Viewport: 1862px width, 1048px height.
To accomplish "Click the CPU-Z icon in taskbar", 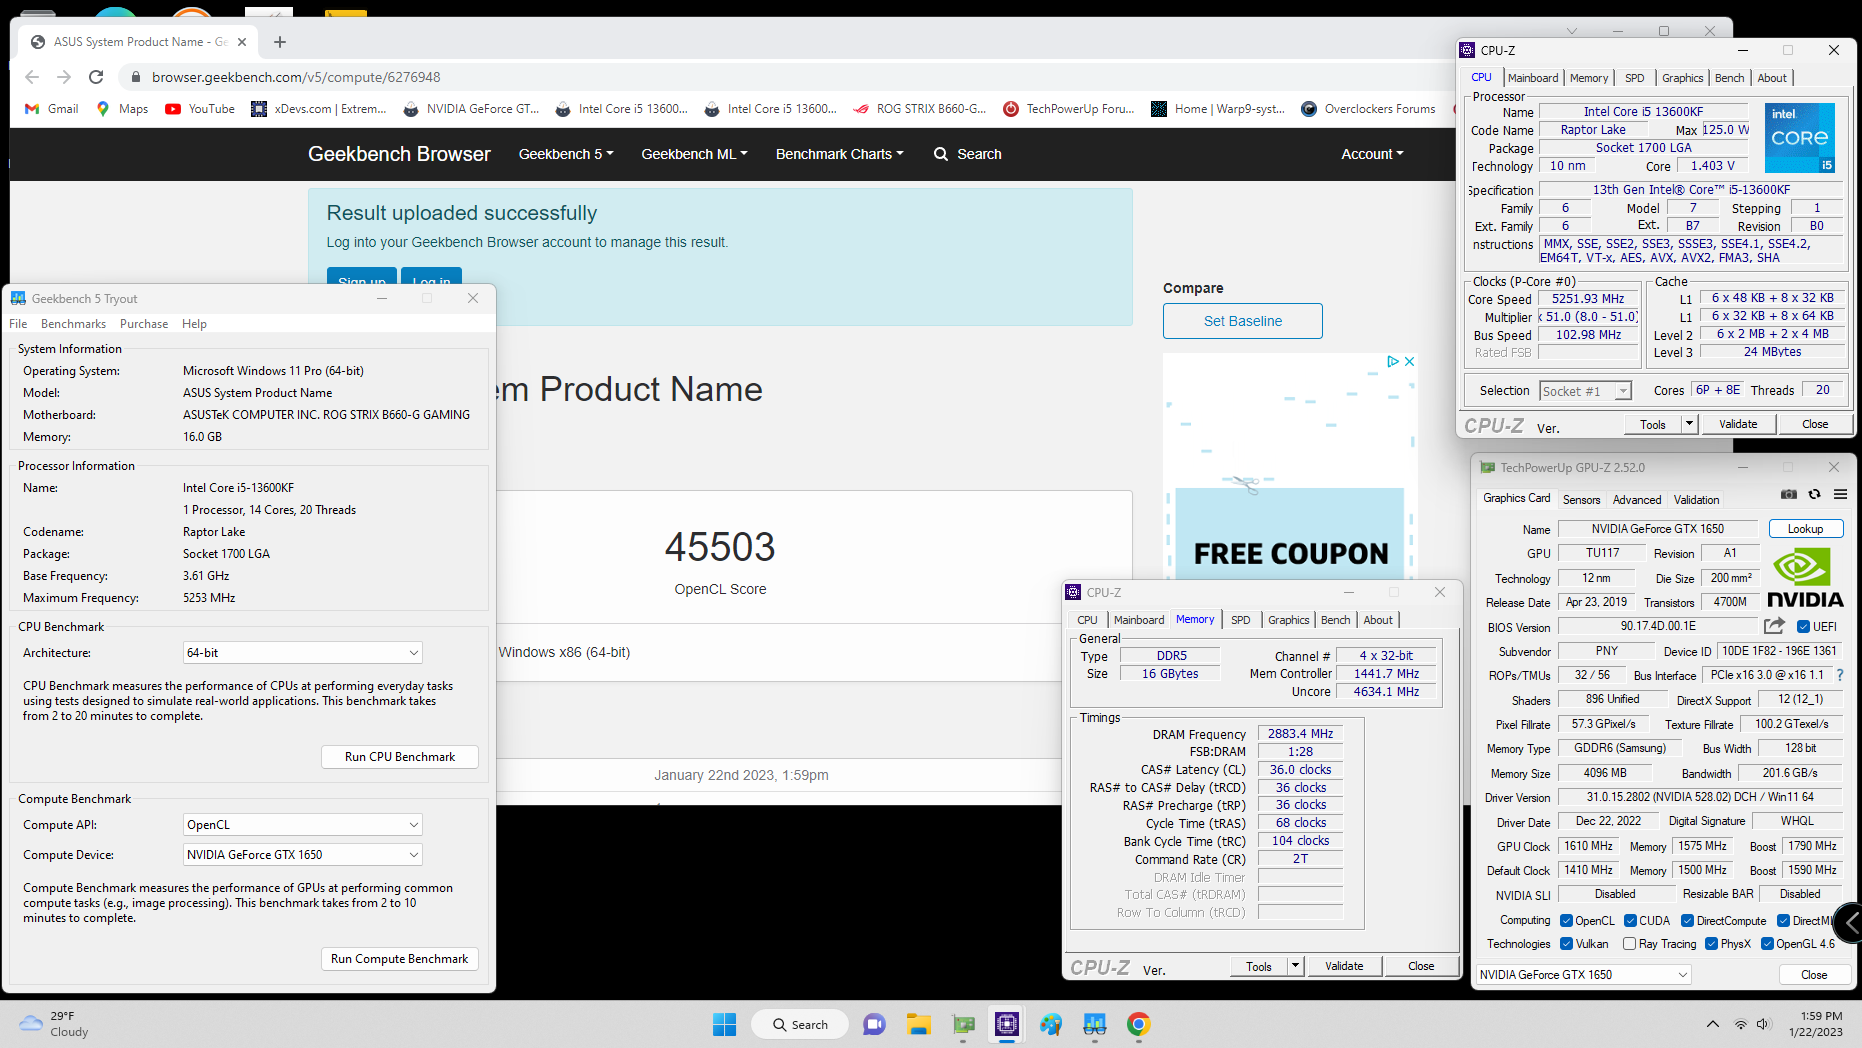I will 1007,1024.
